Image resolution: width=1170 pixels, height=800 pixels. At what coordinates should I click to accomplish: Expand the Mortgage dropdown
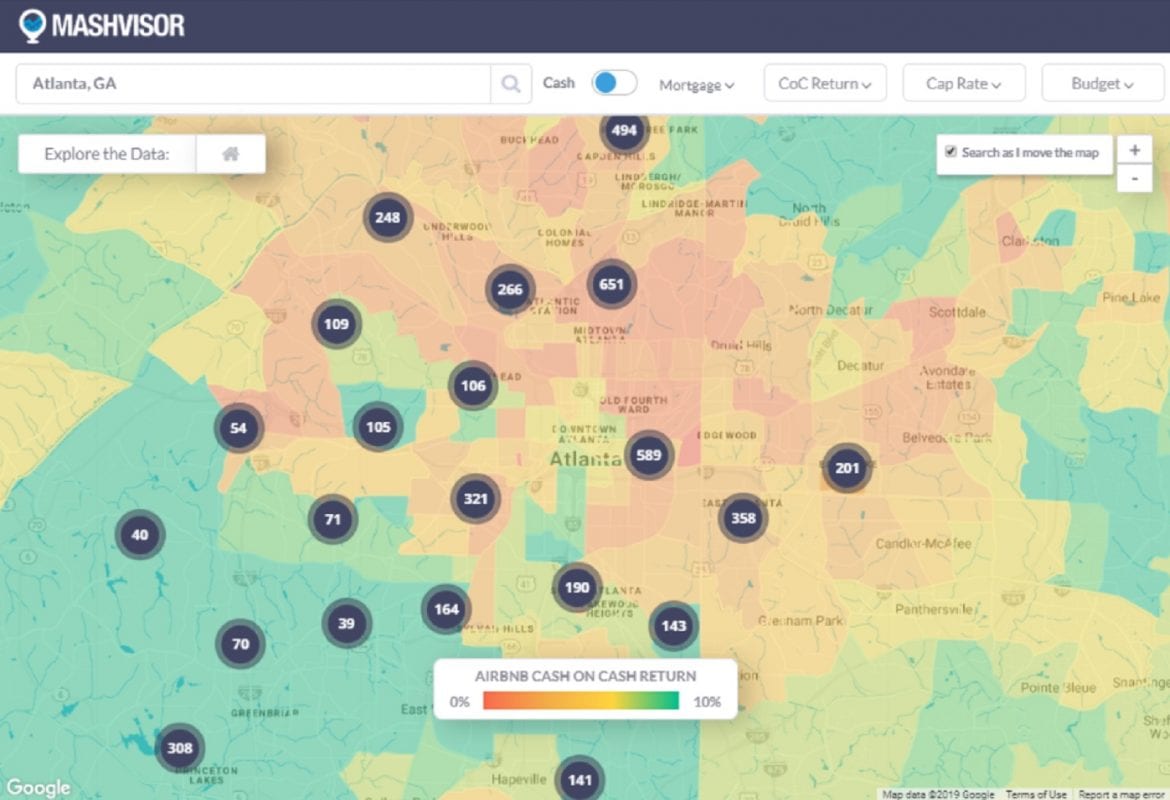point(696,85)
